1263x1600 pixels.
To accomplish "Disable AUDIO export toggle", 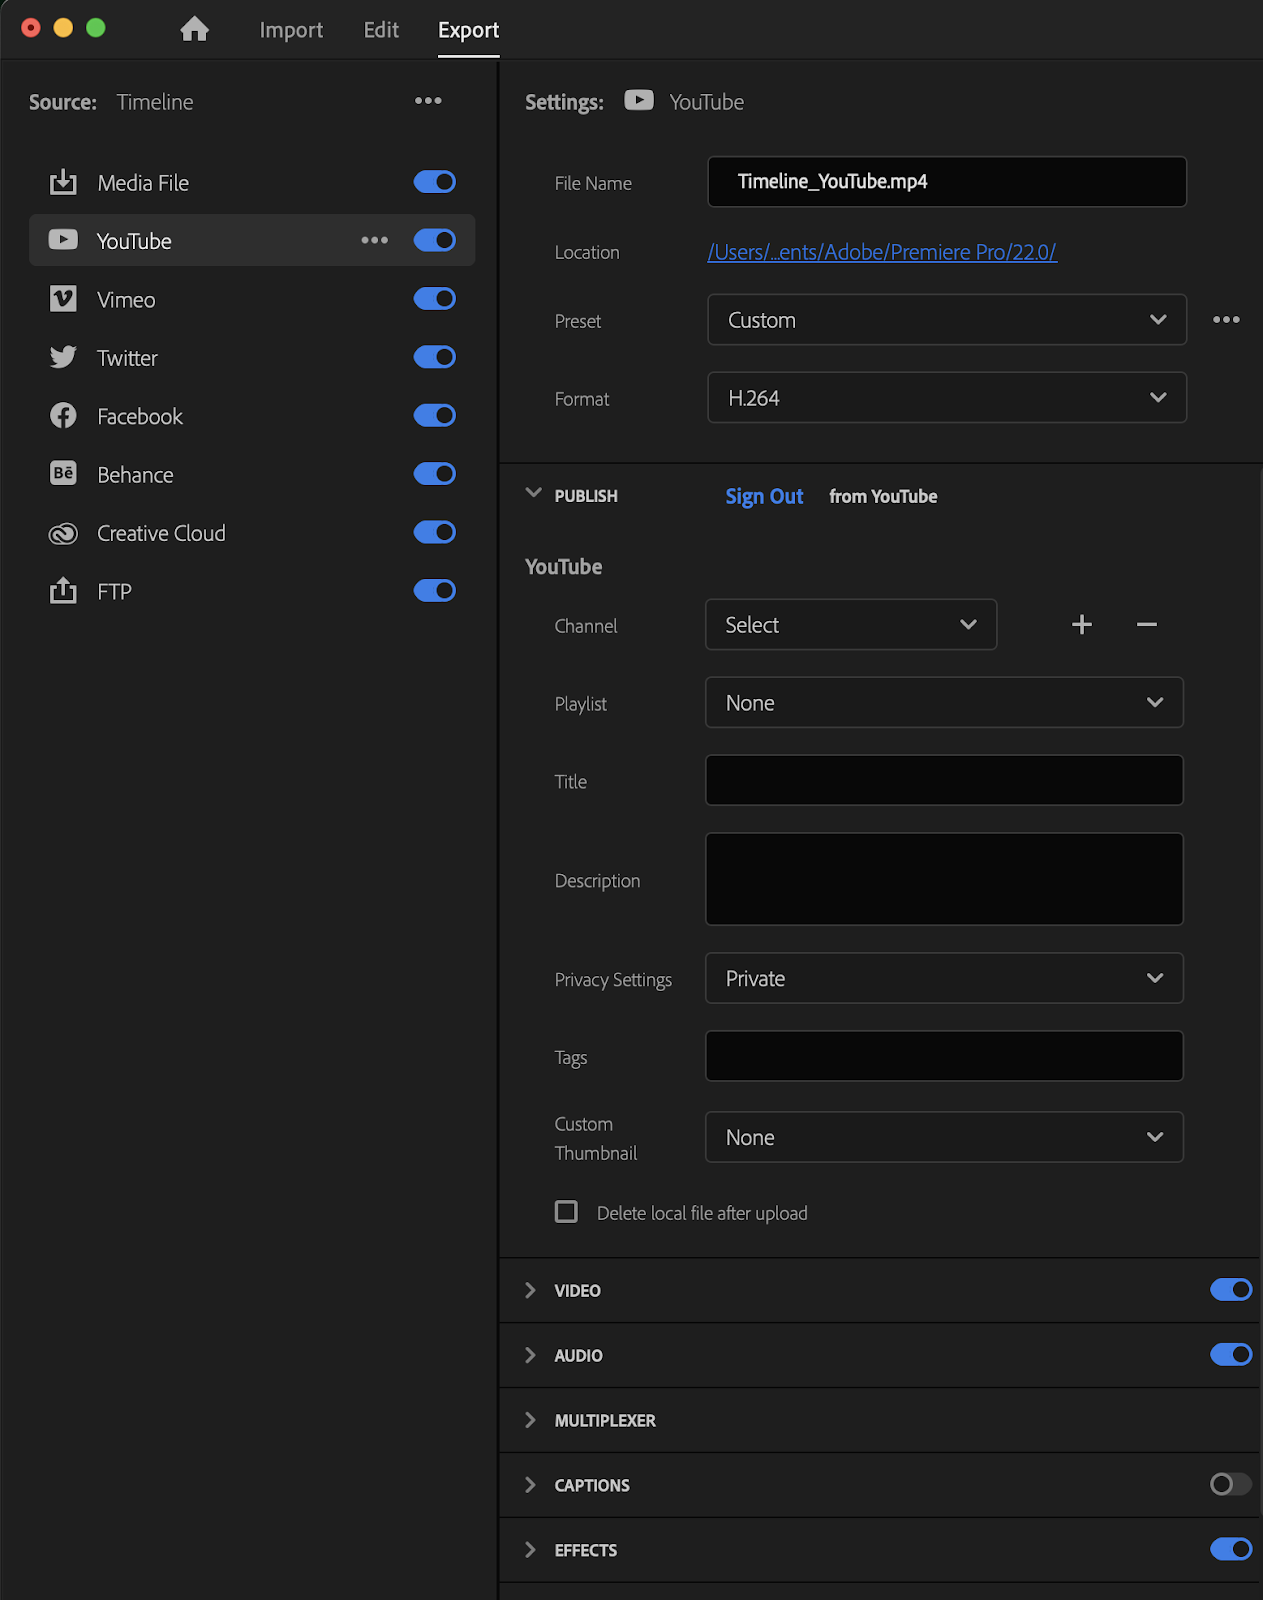I will click(x=1231, y=1355).
